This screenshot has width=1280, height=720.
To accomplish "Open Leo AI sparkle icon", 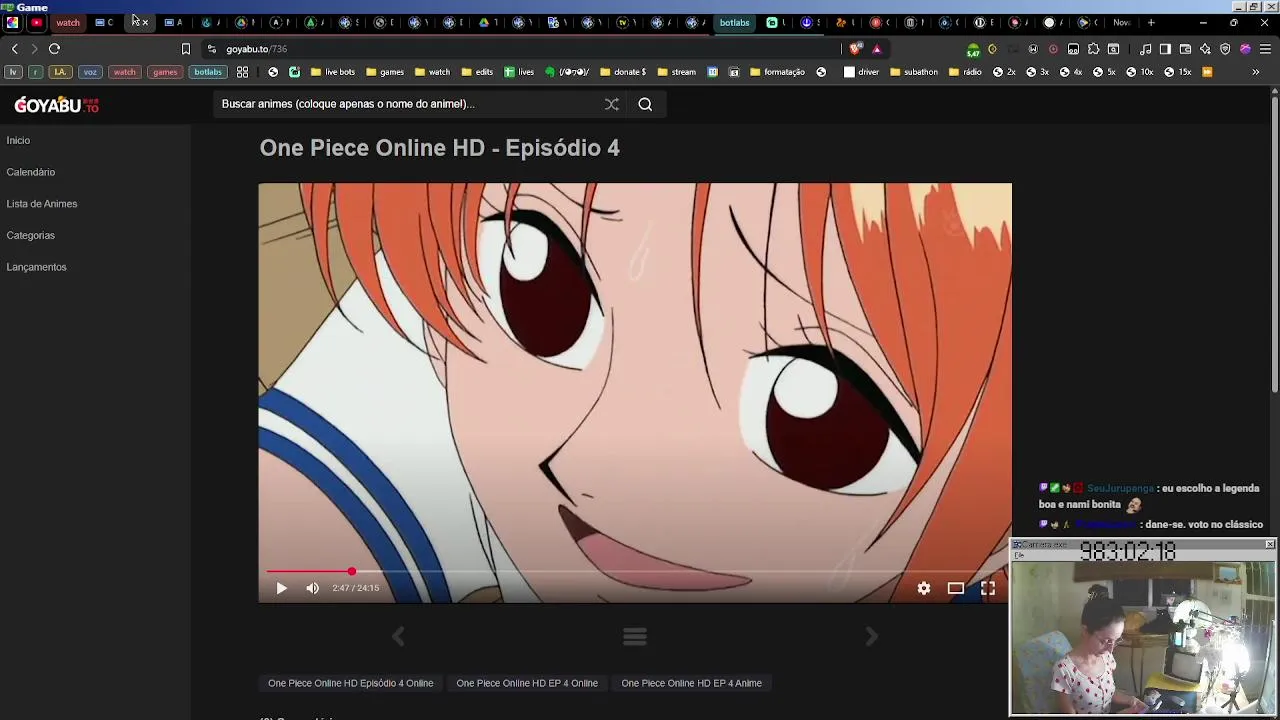I will click(x=1205, y=49).
